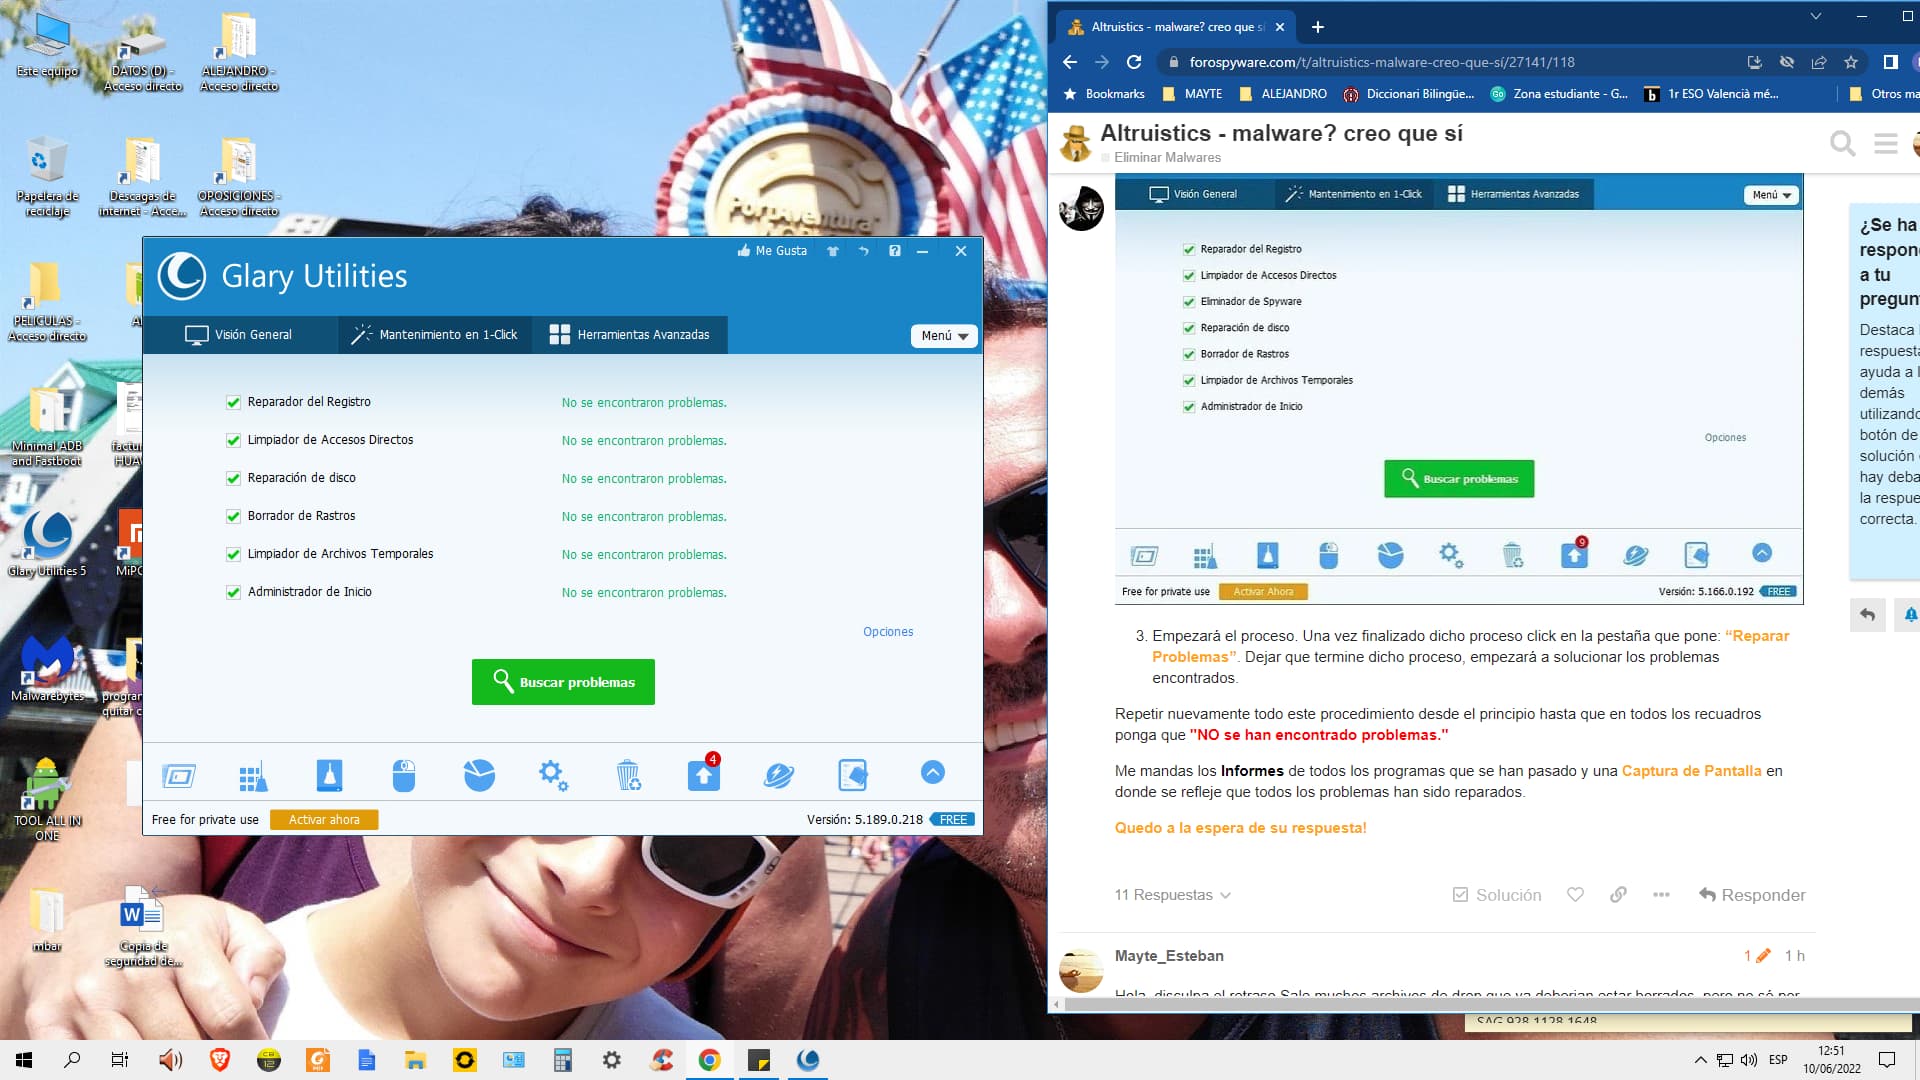Uncheck Reparador del Registro checkbox
Image resolution: width=1920 pixels, height=1080 pixels.
click(x=233, y=402)
